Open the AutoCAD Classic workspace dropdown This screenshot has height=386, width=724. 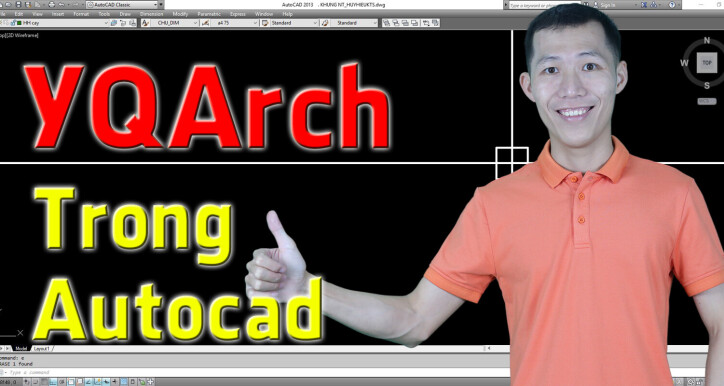coord(122,5)
